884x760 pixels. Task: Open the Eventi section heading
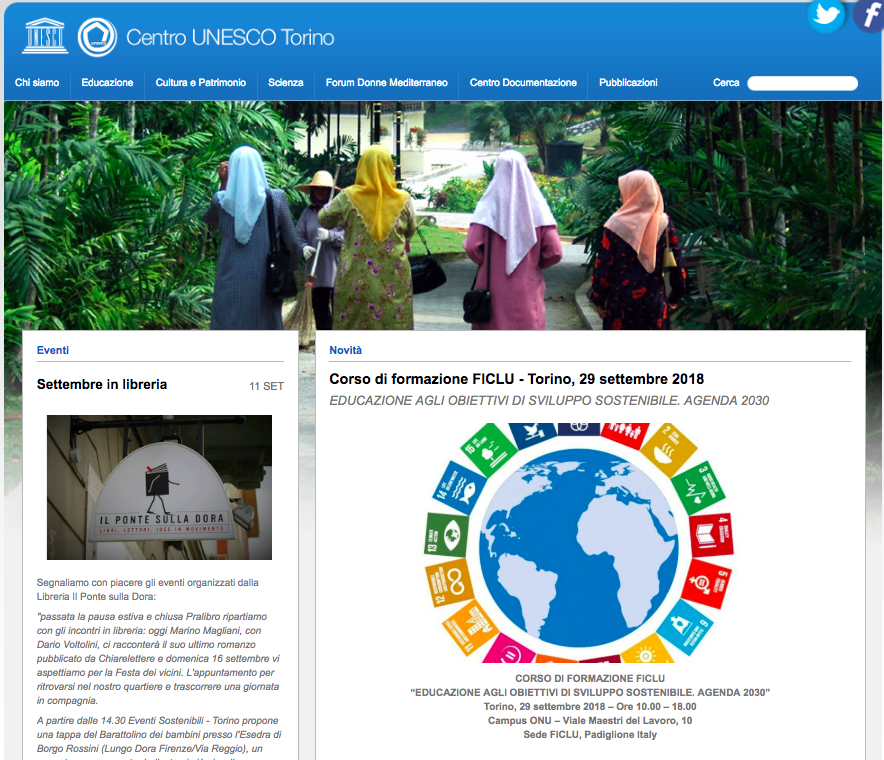click(x=53, y=350)
